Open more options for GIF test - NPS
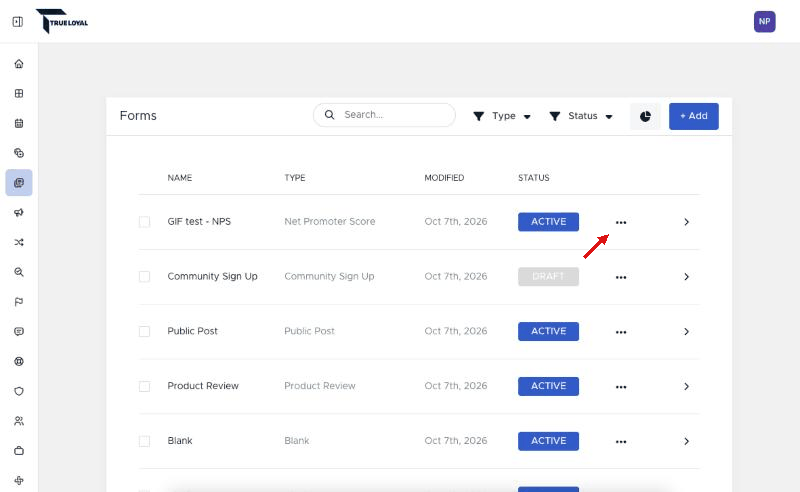This screenshot has width=800, height=492. pos(620,222)
